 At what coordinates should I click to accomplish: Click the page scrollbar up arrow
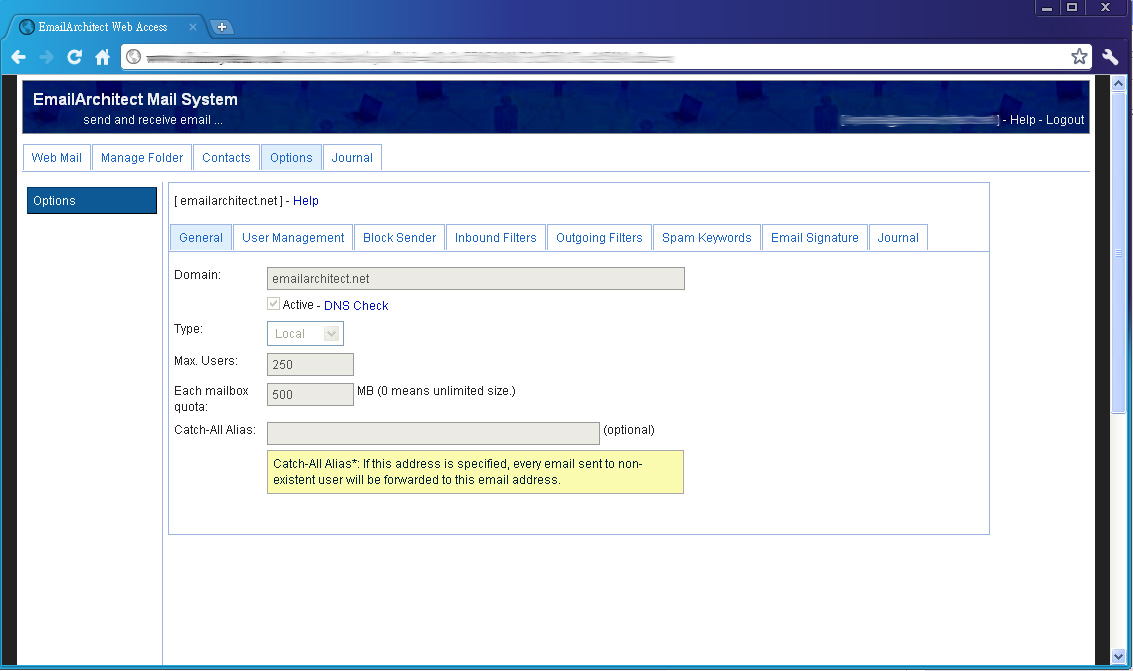(1119, 84)
